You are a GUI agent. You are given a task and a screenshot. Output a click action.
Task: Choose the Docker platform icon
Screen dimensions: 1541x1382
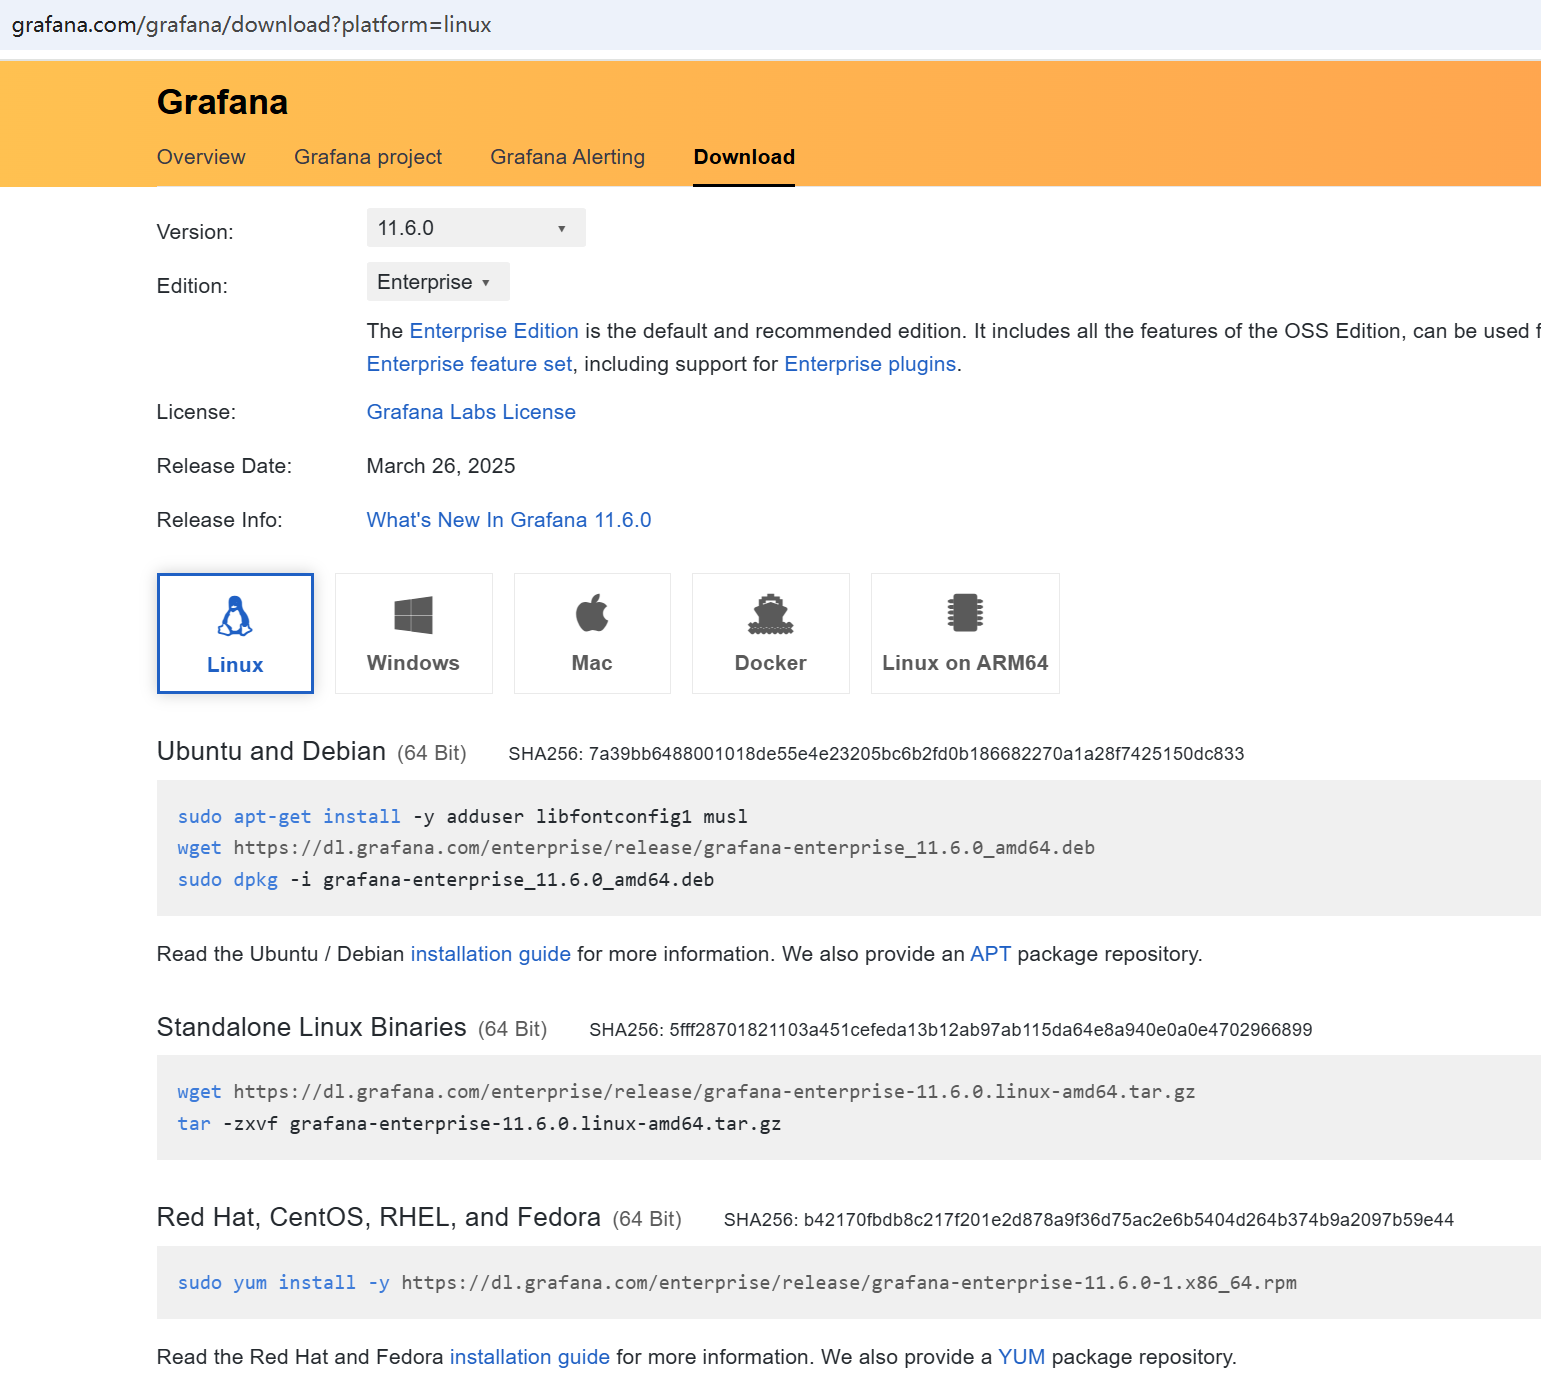coord(770,633)
